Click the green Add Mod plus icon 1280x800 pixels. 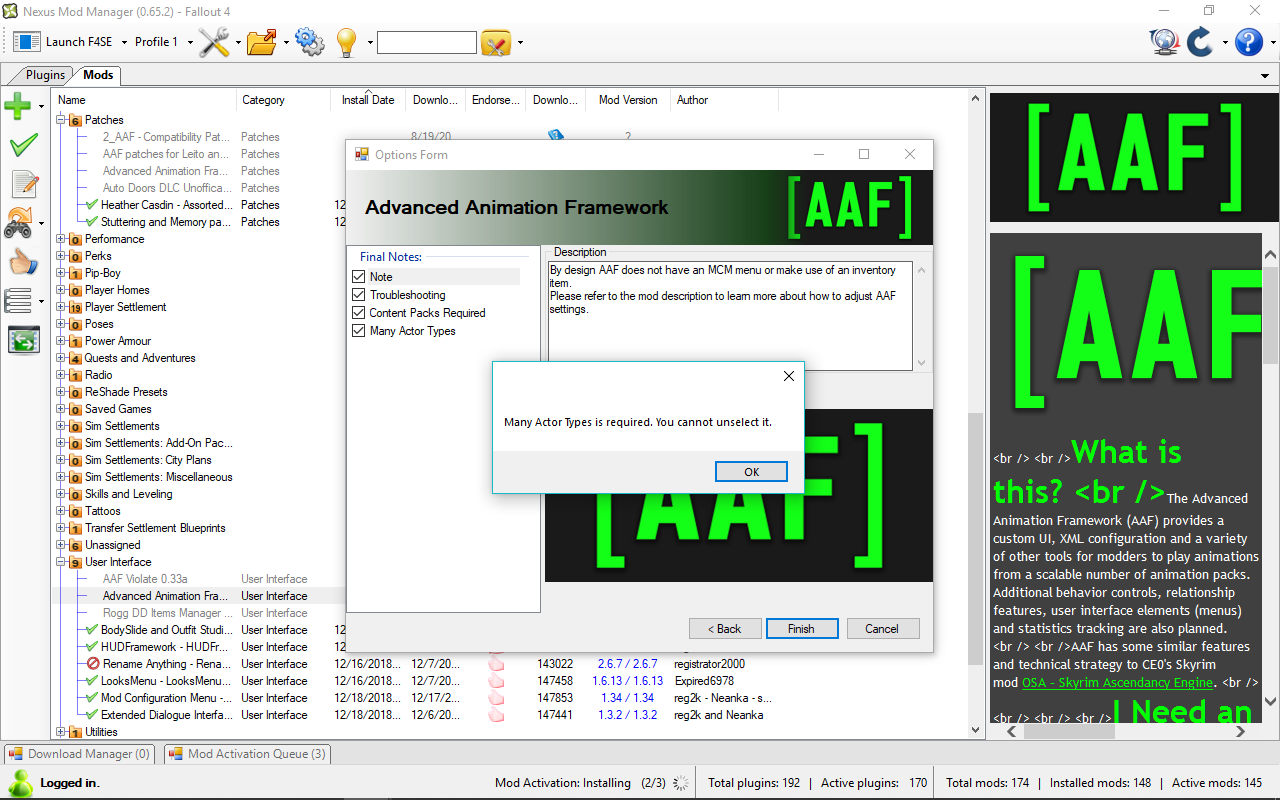(x=20, y=105)
